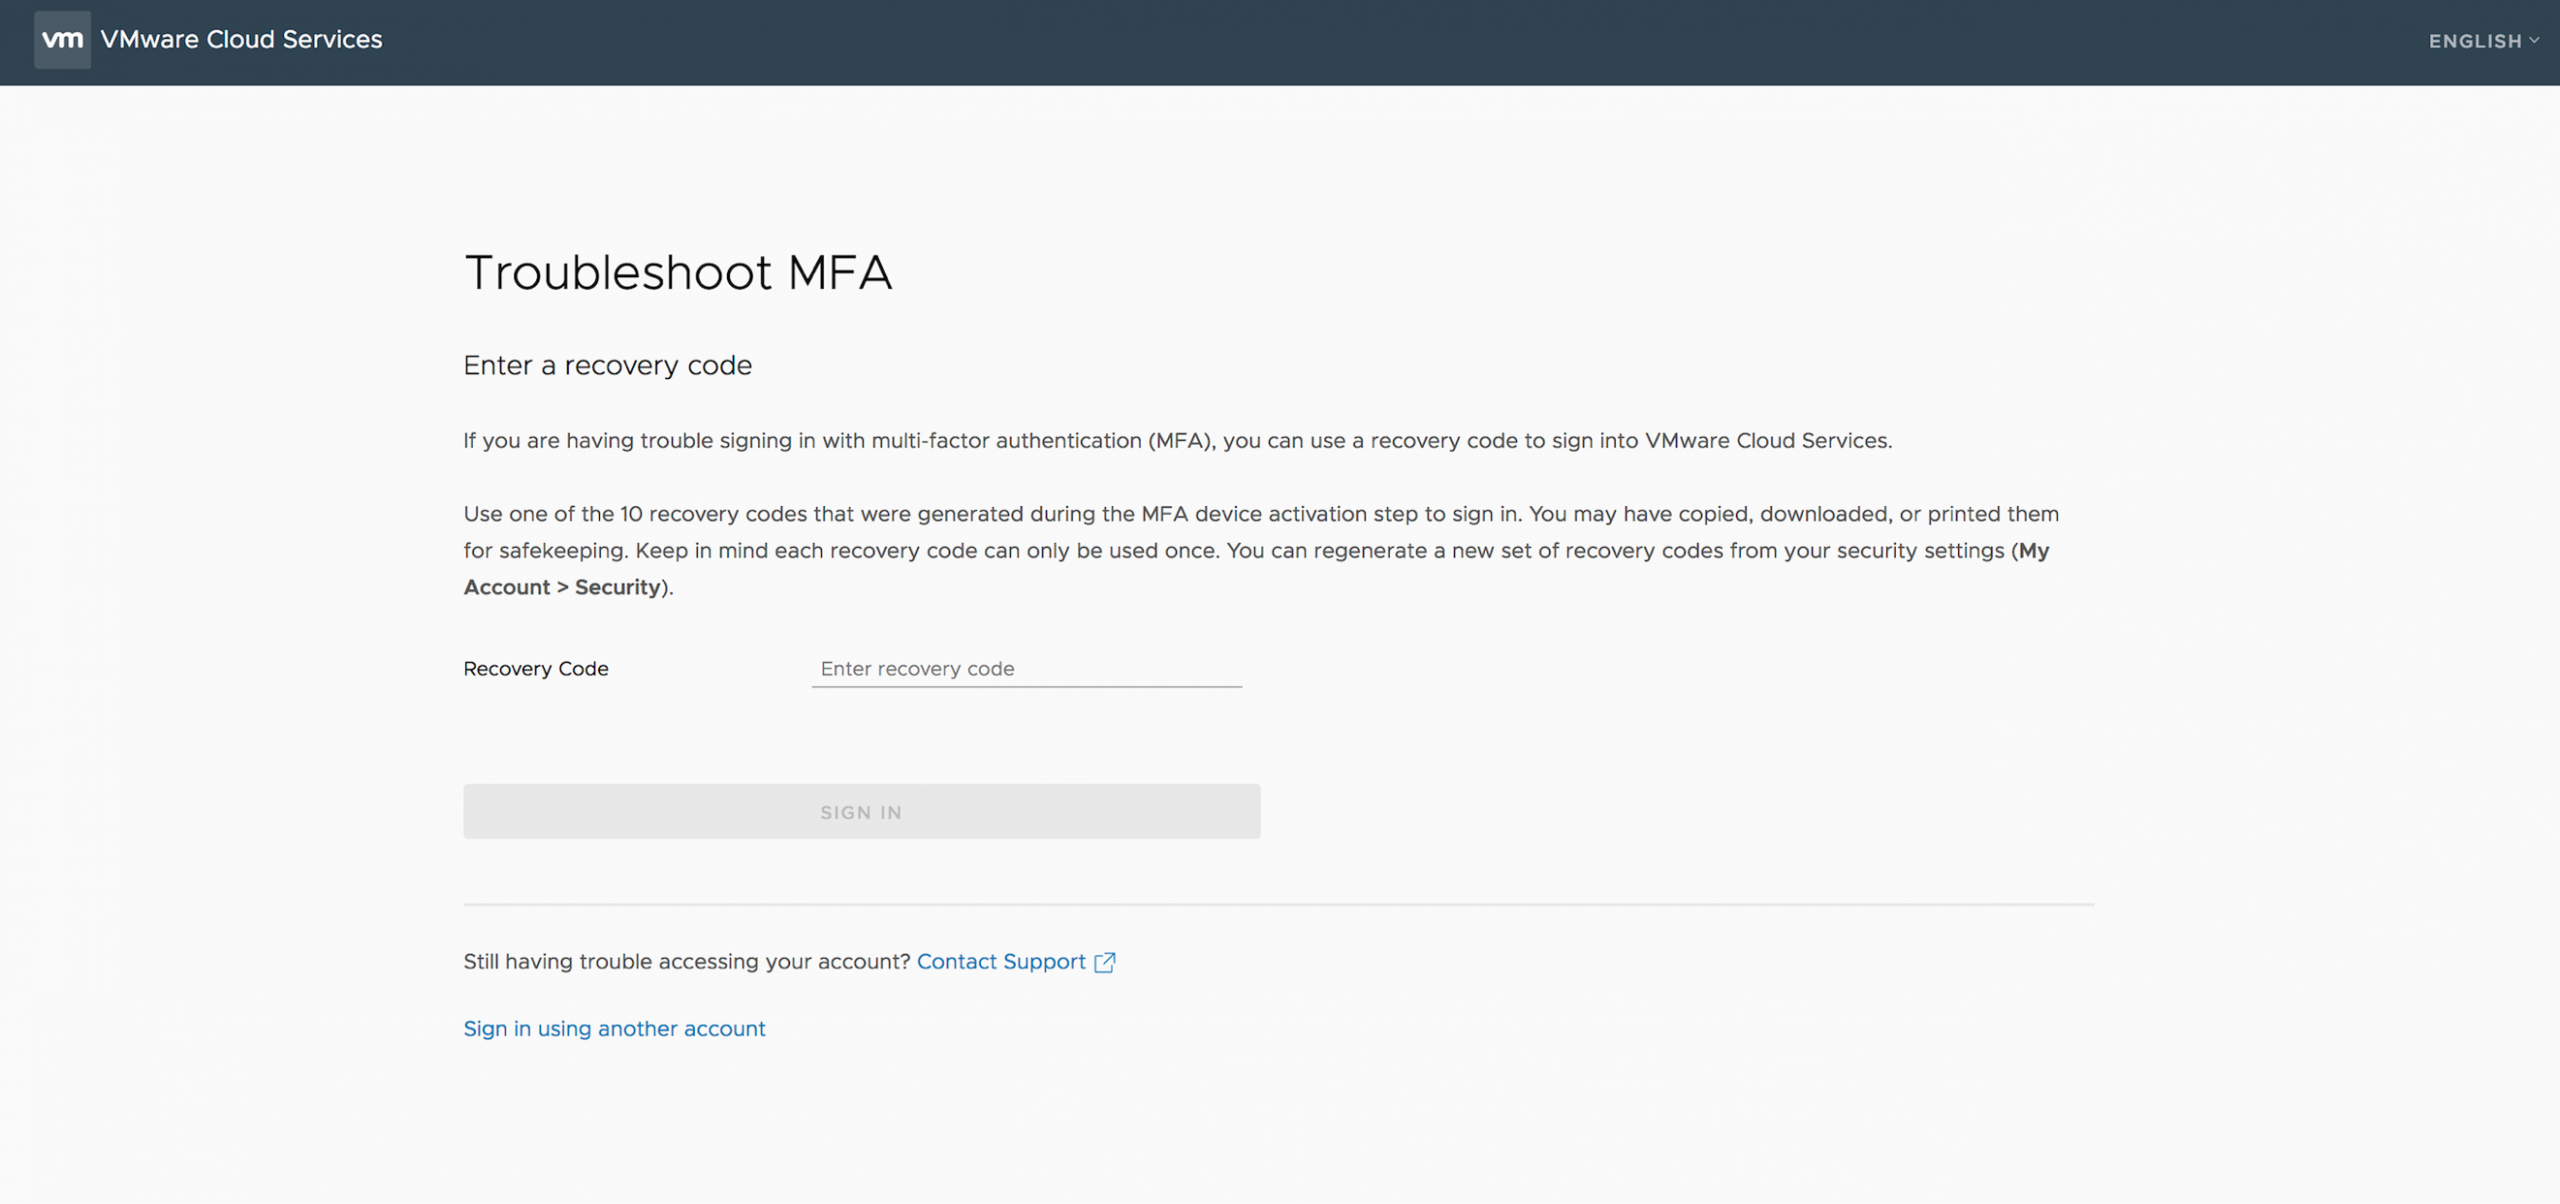Screen dimensions: 2560x1204
Task: Focus the Enter recovery code field
Action: [x=1026, y=668]
